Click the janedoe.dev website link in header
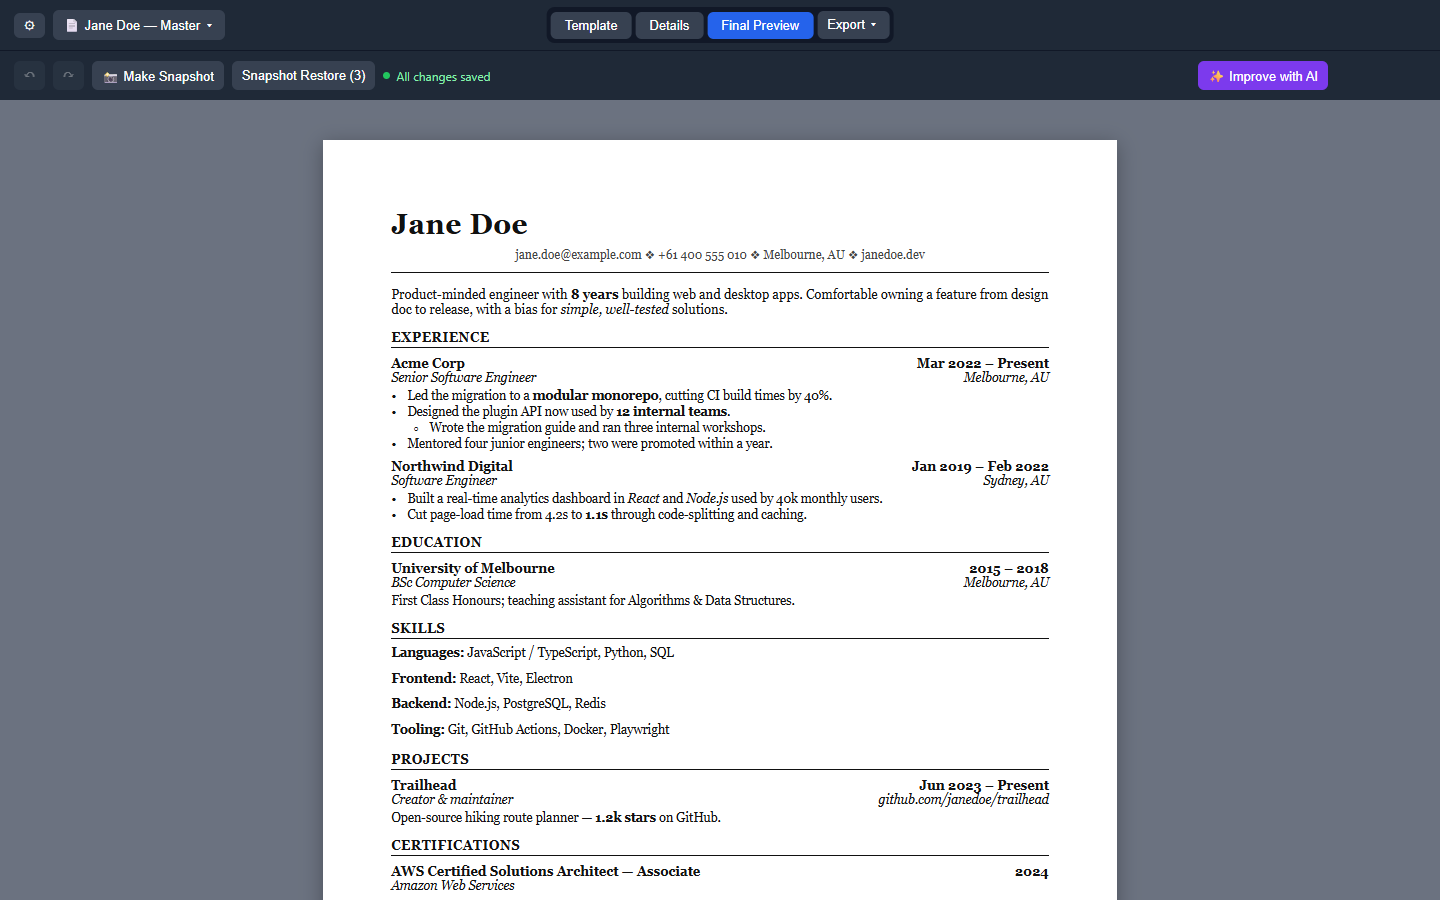Screen dimensions: 1440x900 893,255
